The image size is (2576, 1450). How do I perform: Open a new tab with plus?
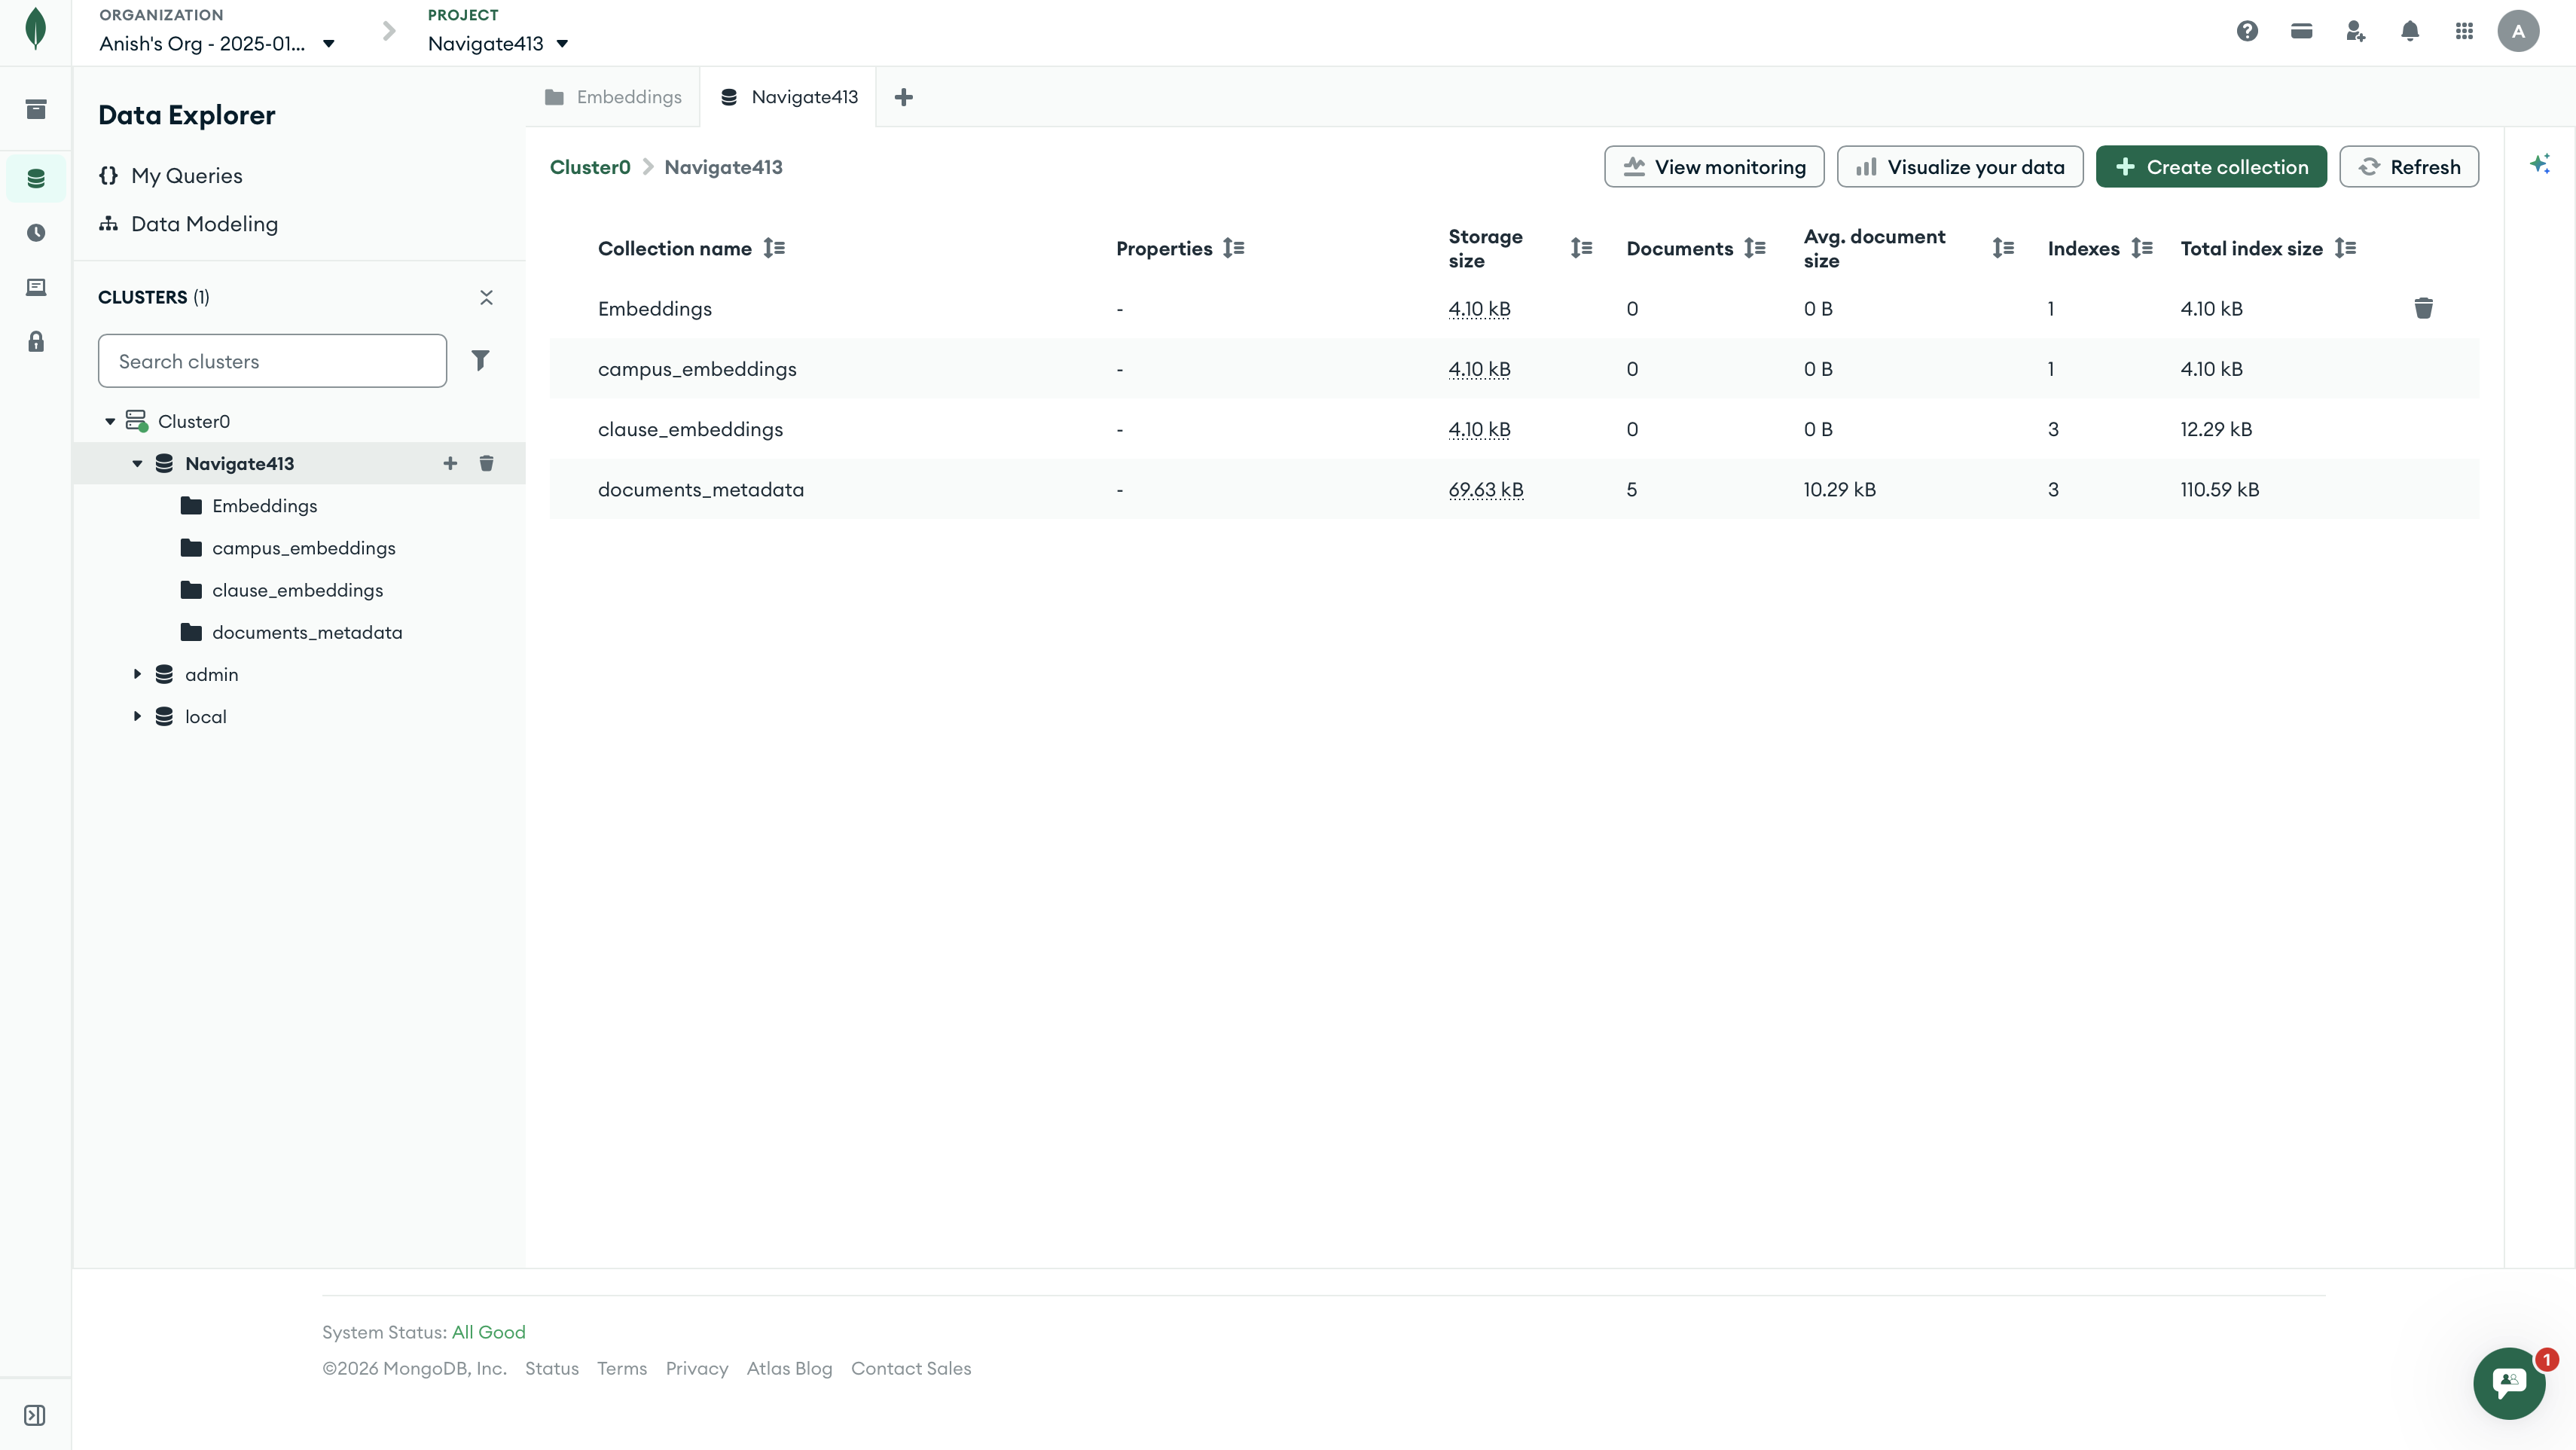pos(903,97)
